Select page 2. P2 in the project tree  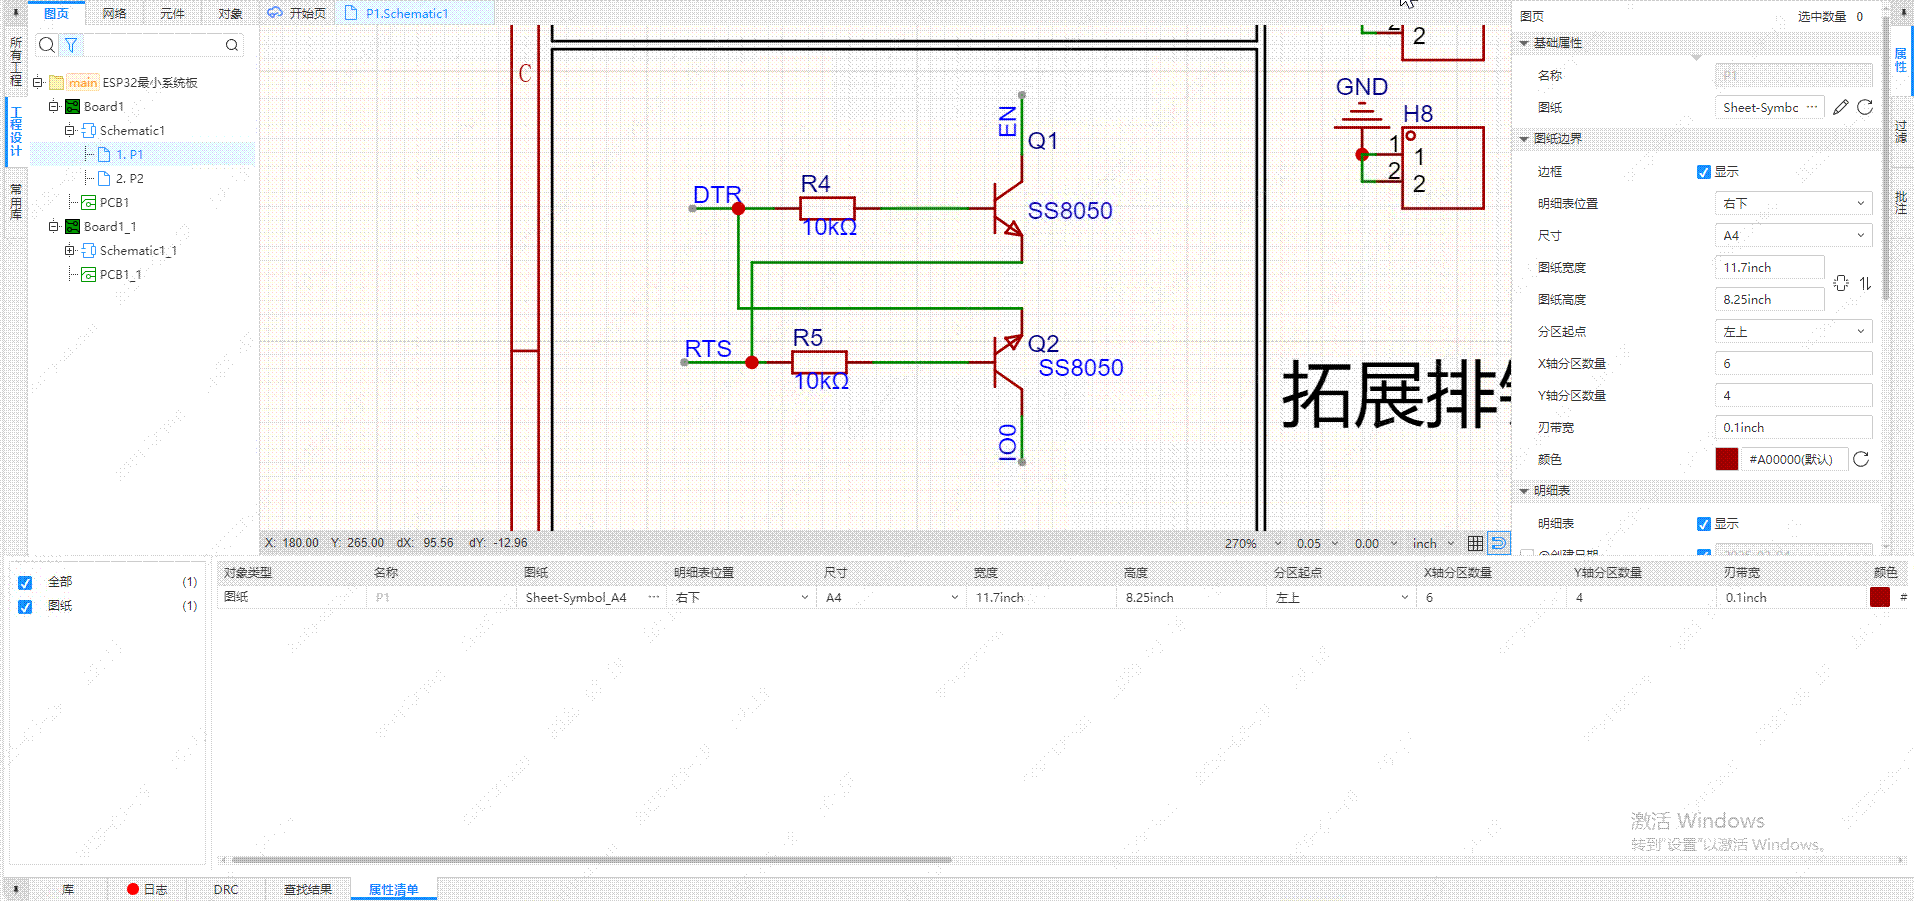coord(129,179)
